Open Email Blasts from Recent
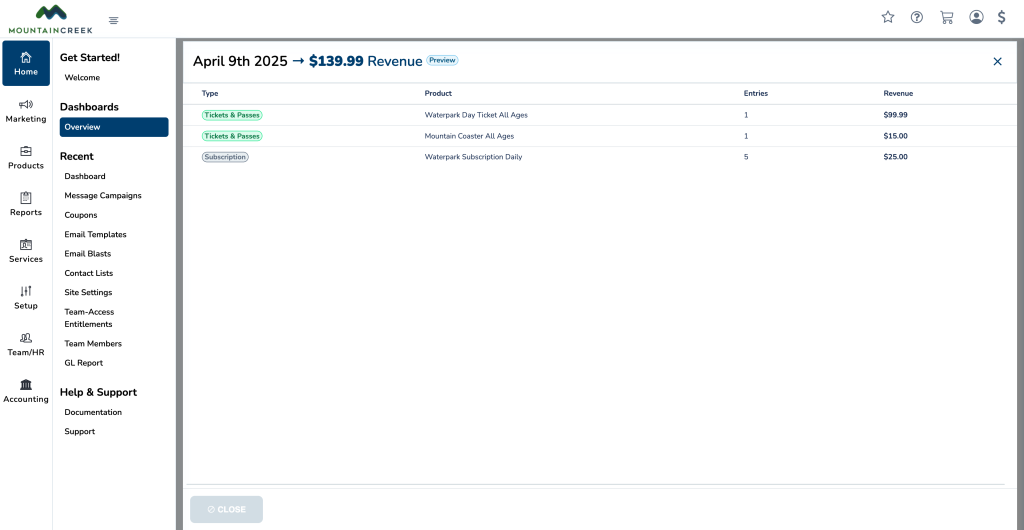This screenshot has width=1024, height=530. point(88,254)
